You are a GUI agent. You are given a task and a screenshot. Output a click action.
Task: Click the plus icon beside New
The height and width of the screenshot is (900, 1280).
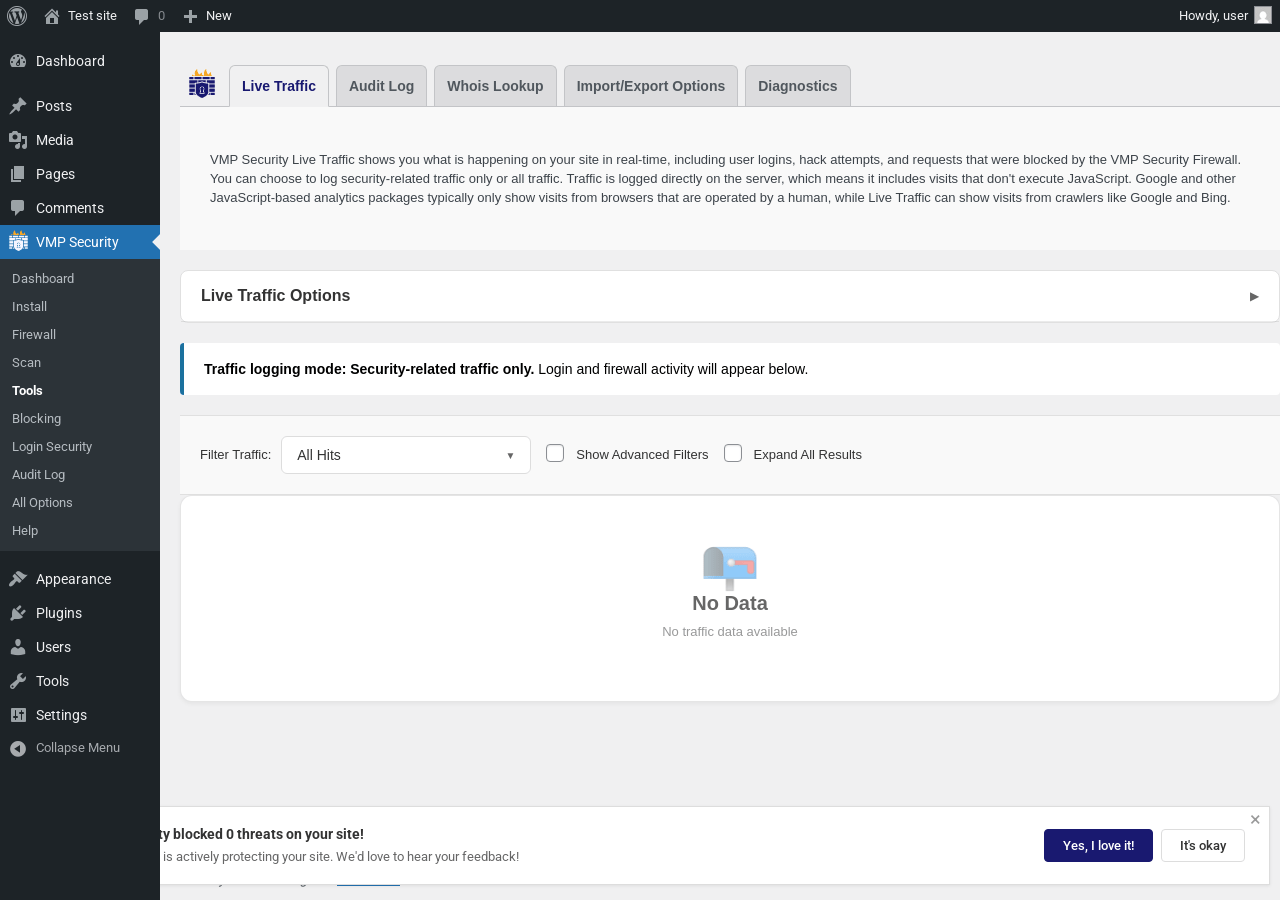(190, 16)
